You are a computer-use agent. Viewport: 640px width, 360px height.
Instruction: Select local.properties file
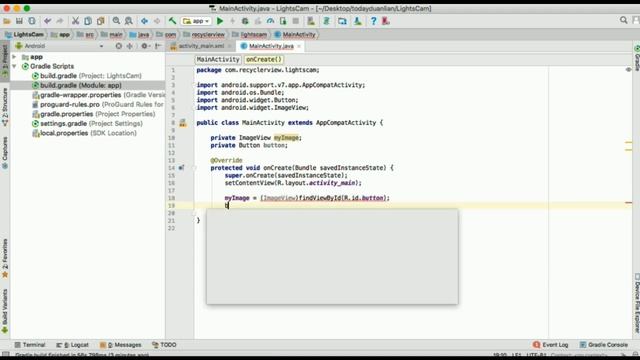84,133
